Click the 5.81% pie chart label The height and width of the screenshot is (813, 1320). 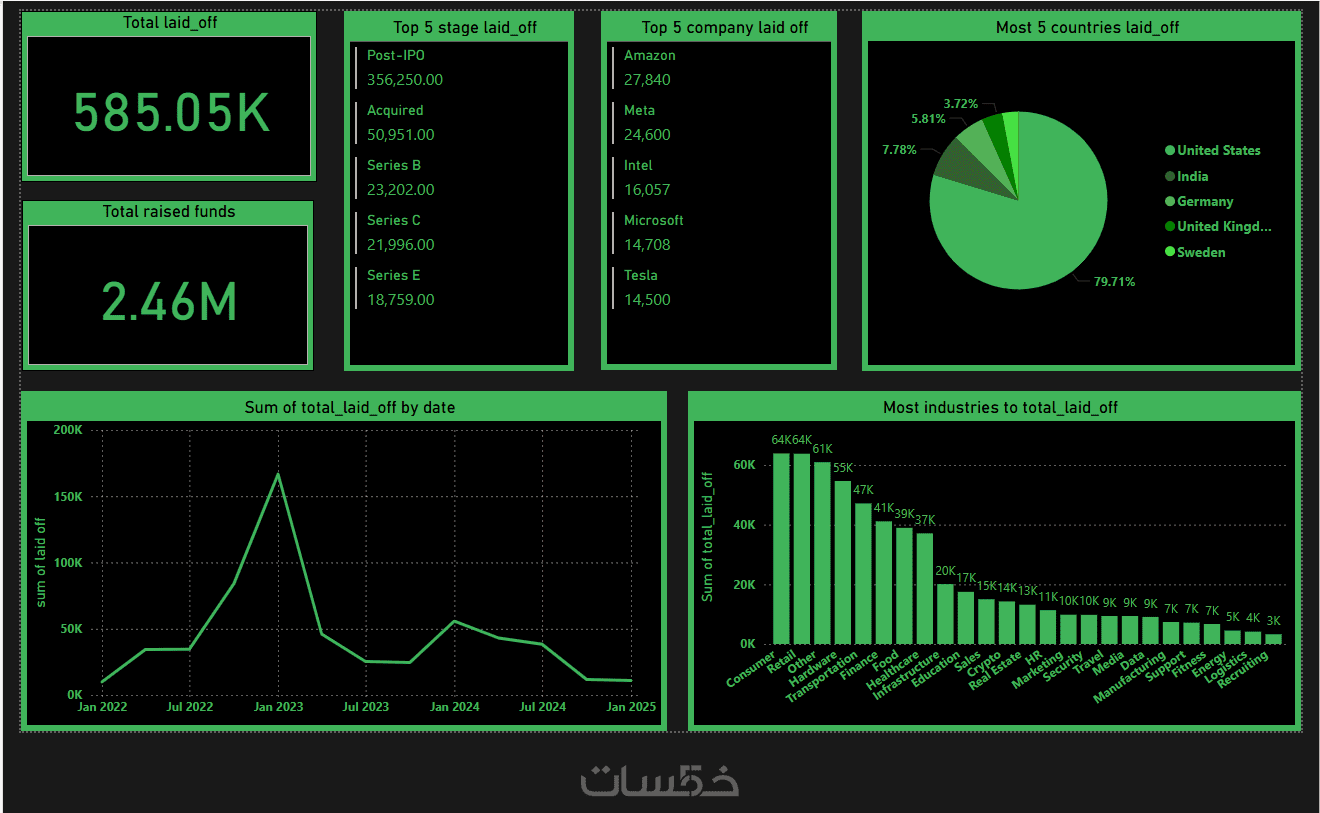click(929, 119)
